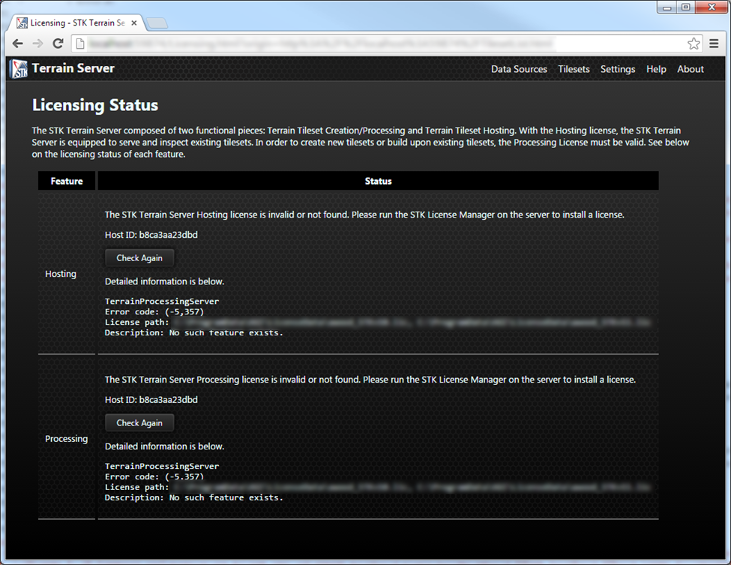Close the Chrome window
The image size is (731, 565).
[711, 7]
